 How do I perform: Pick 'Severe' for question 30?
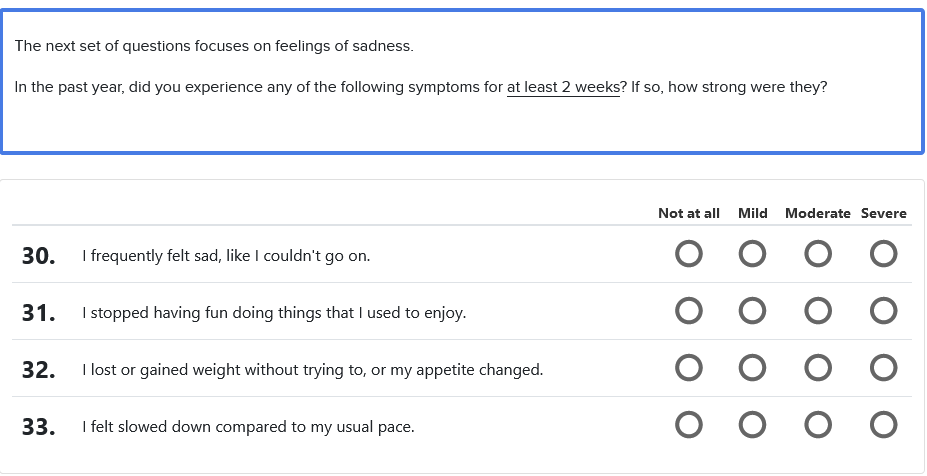tap(883, 255)
